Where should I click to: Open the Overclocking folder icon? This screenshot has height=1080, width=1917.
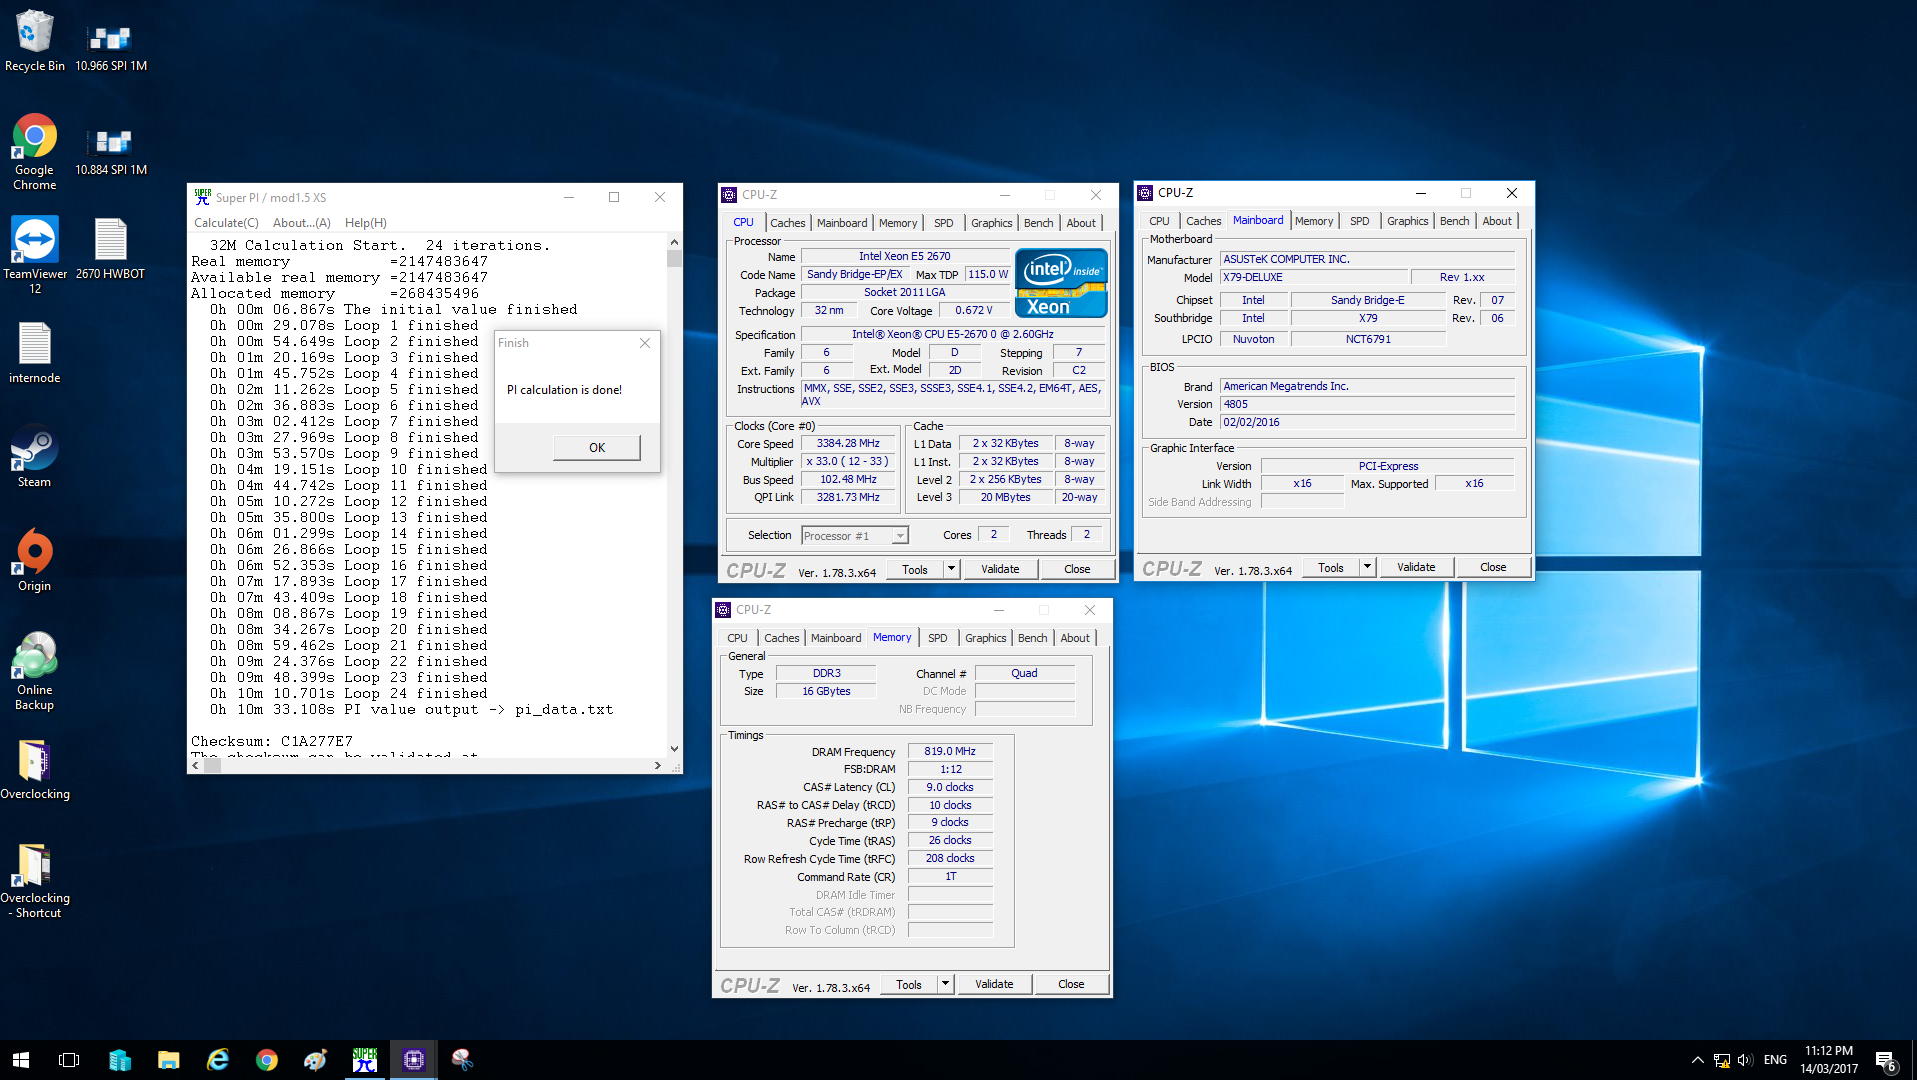click(x=34, y=770)
